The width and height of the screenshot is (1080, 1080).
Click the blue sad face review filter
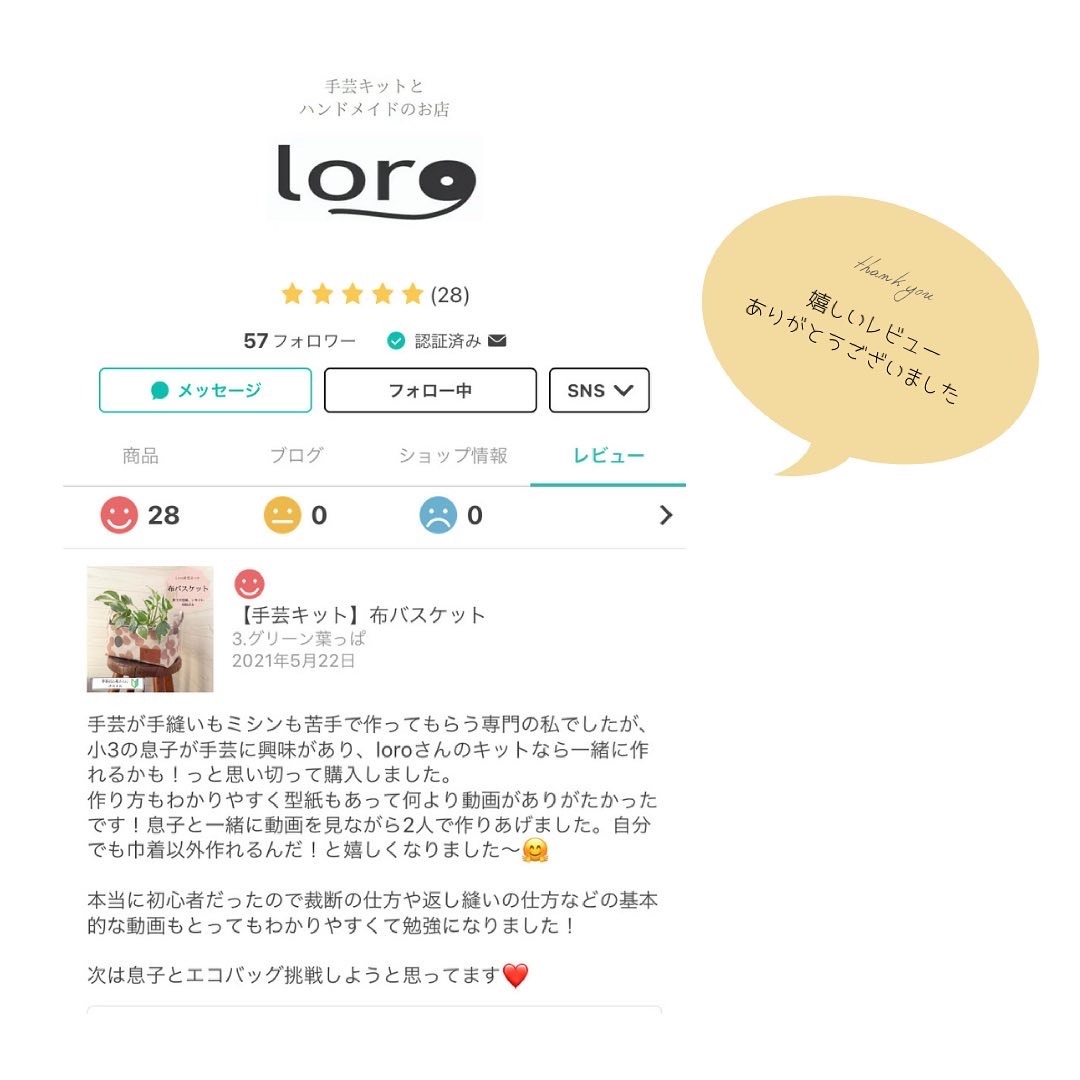(x=451, y=515)
